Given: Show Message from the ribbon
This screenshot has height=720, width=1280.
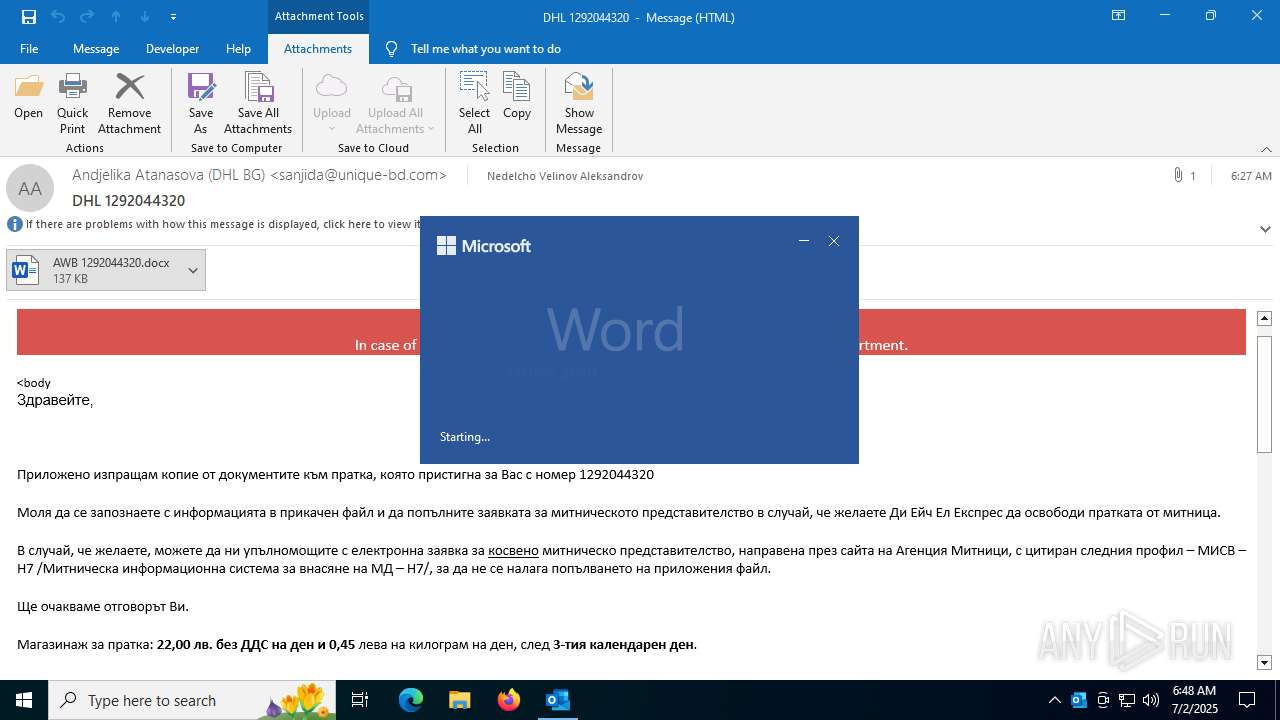Looking at the screenshot, I should 579,104.
